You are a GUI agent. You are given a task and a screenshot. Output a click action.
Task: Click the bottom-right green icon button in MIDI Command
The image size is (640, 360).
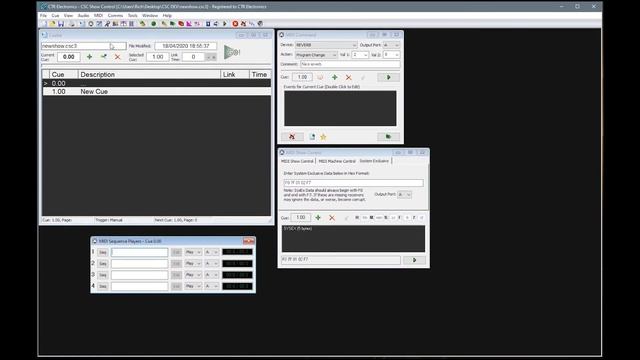pyautogui.click(x=388, y=137)
